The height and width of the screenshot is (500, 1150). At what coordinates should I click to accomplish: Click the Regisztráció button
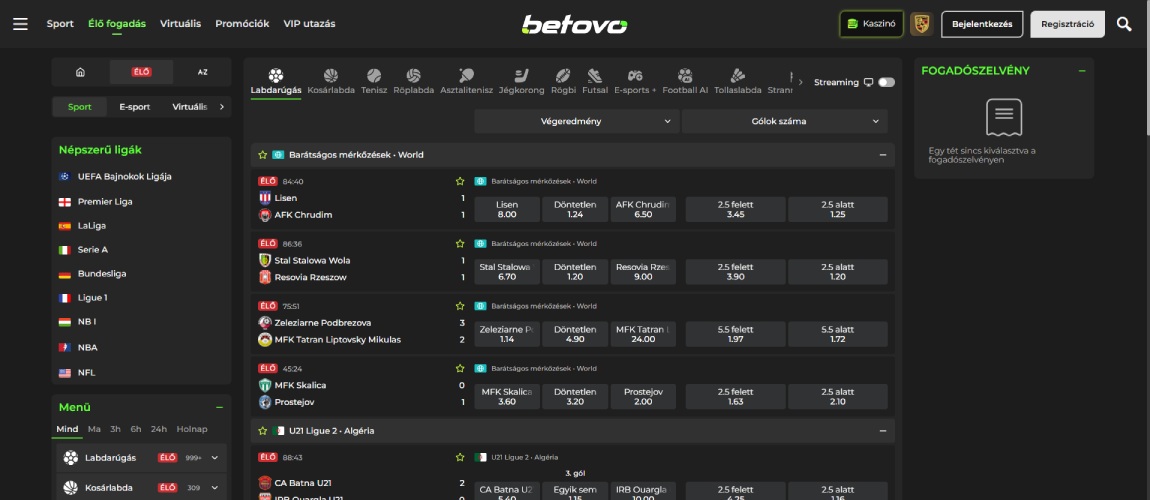click(1067, 24)
